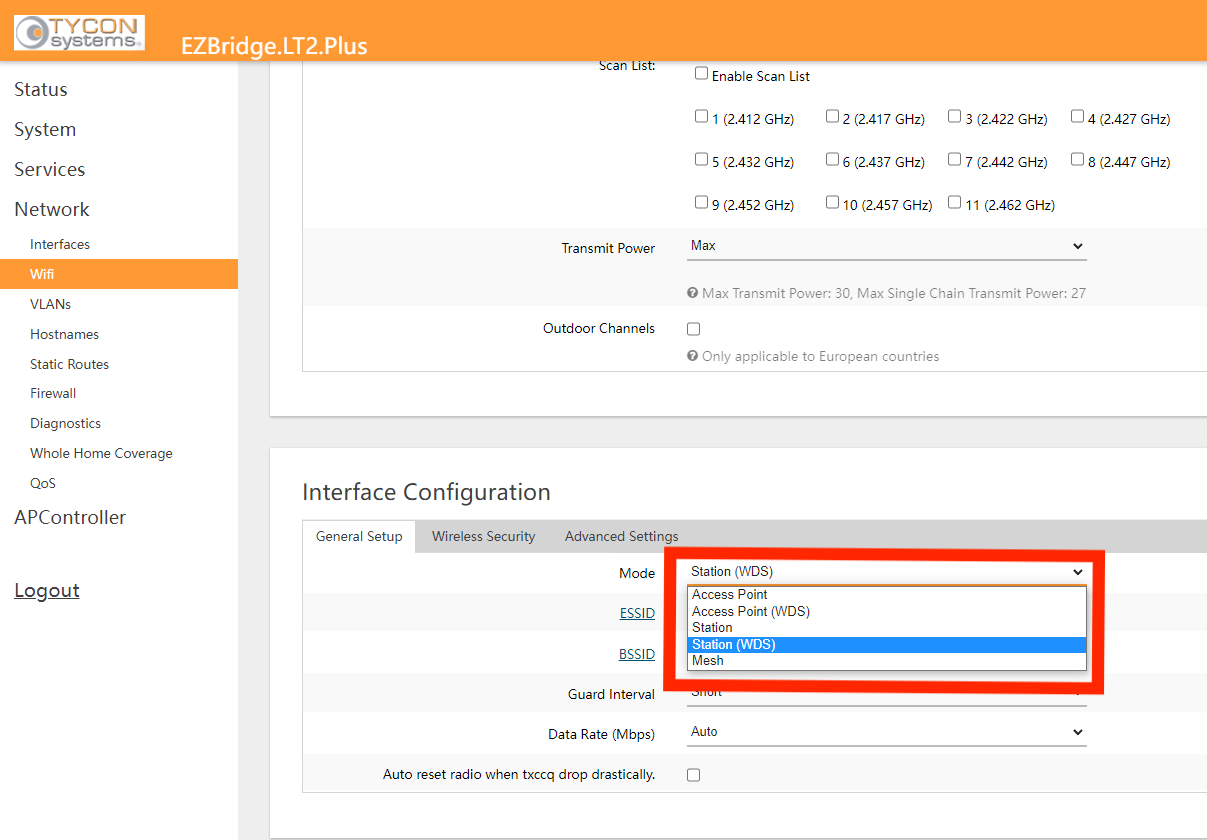Click the BSSID label link

pyautogui.click(x=637, y=654)
